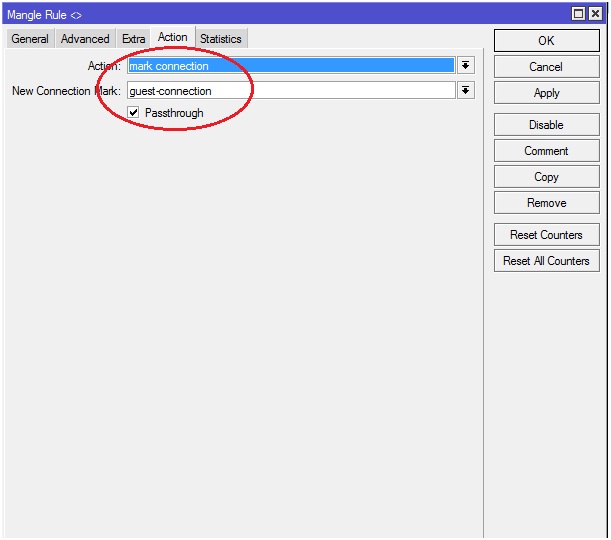Toggle the Passthrough checkbox
The image size is (611, 540).
[x=134, y=113]
